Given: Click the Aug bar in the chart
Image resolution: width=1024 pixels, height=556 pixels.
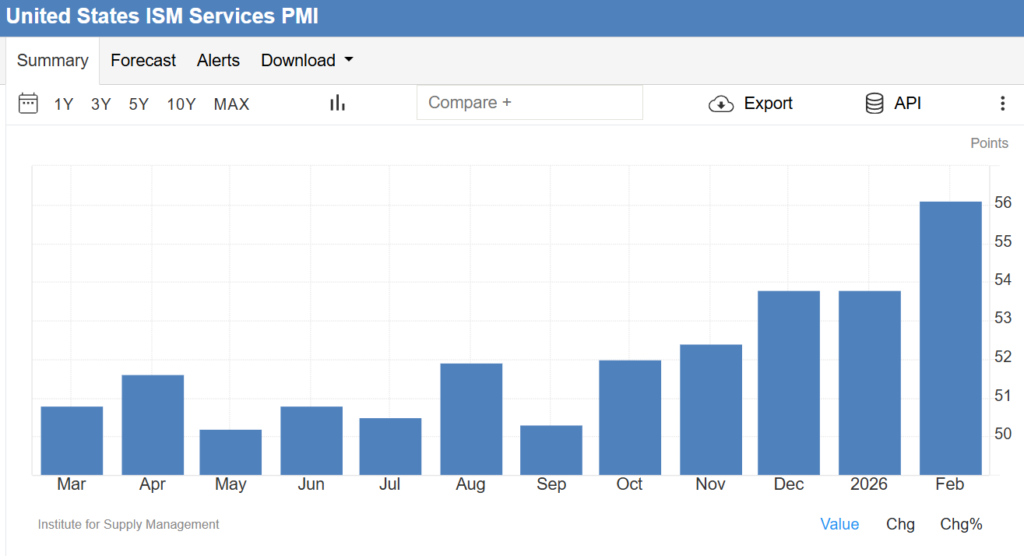Looking at the screenshot, I should [x=470, y=418].
